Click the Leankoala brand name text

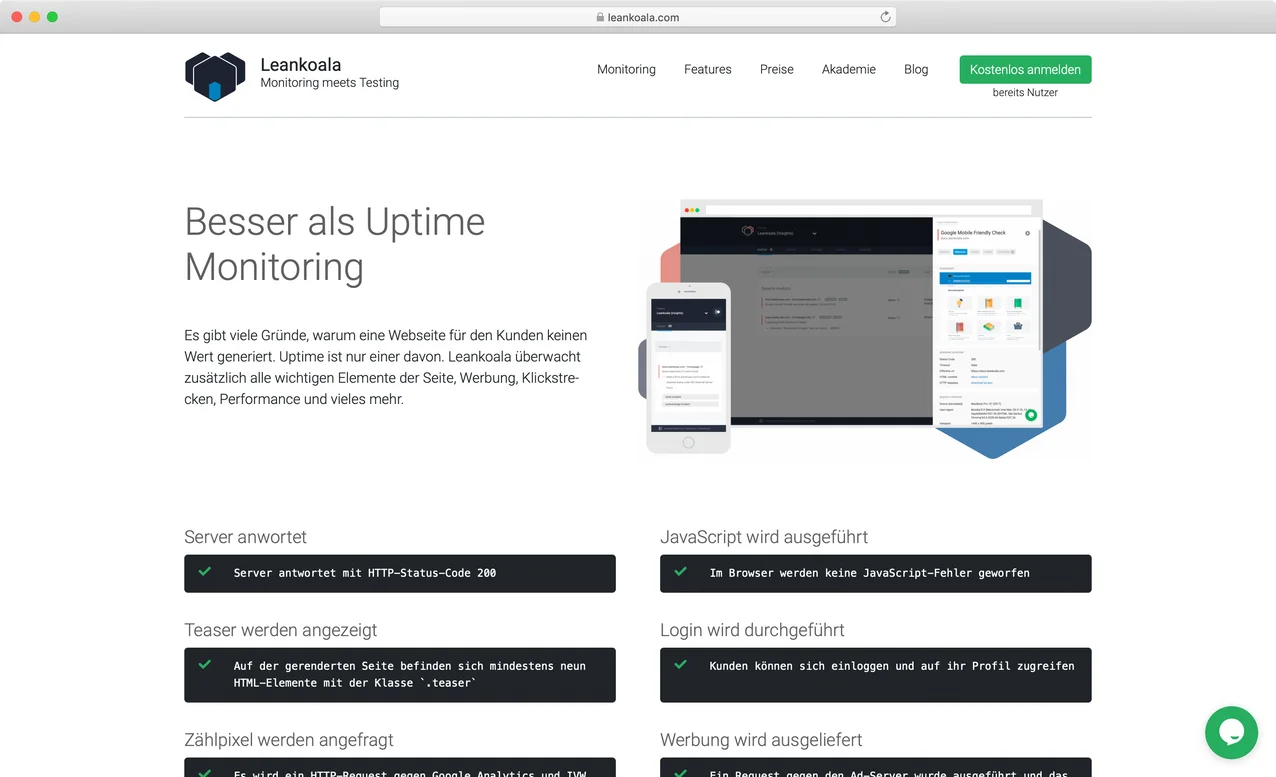300,65
